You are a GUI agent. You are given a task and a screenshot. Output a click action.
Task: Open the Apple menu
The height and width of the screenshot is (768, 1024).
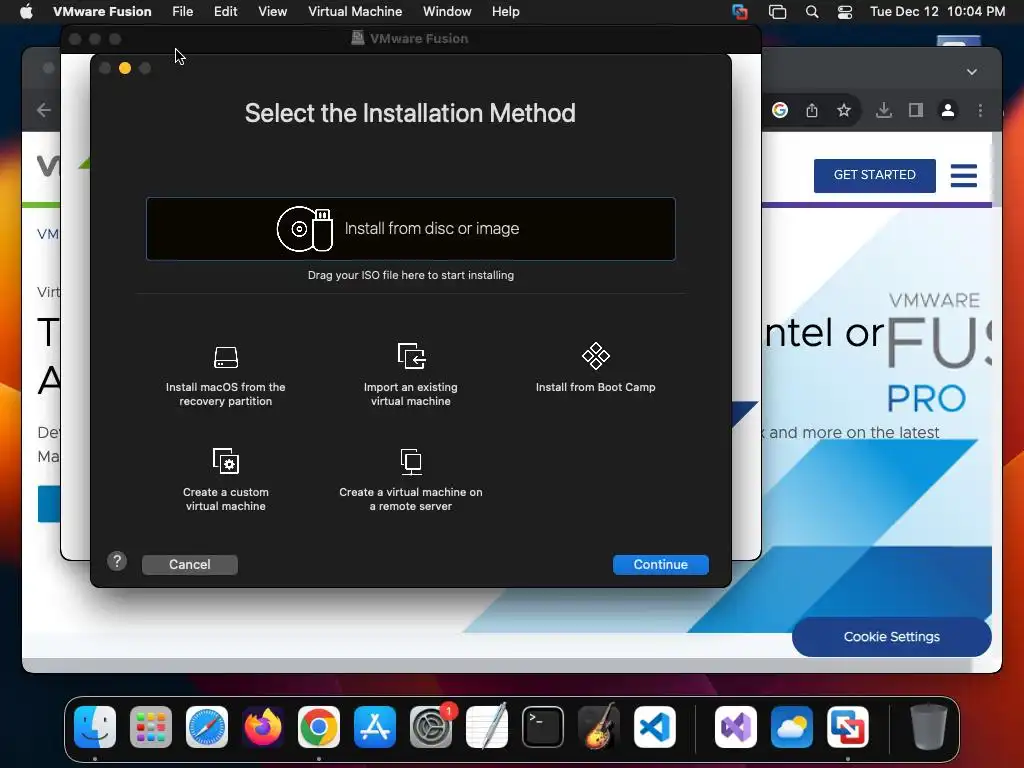[x=26, y=12]
